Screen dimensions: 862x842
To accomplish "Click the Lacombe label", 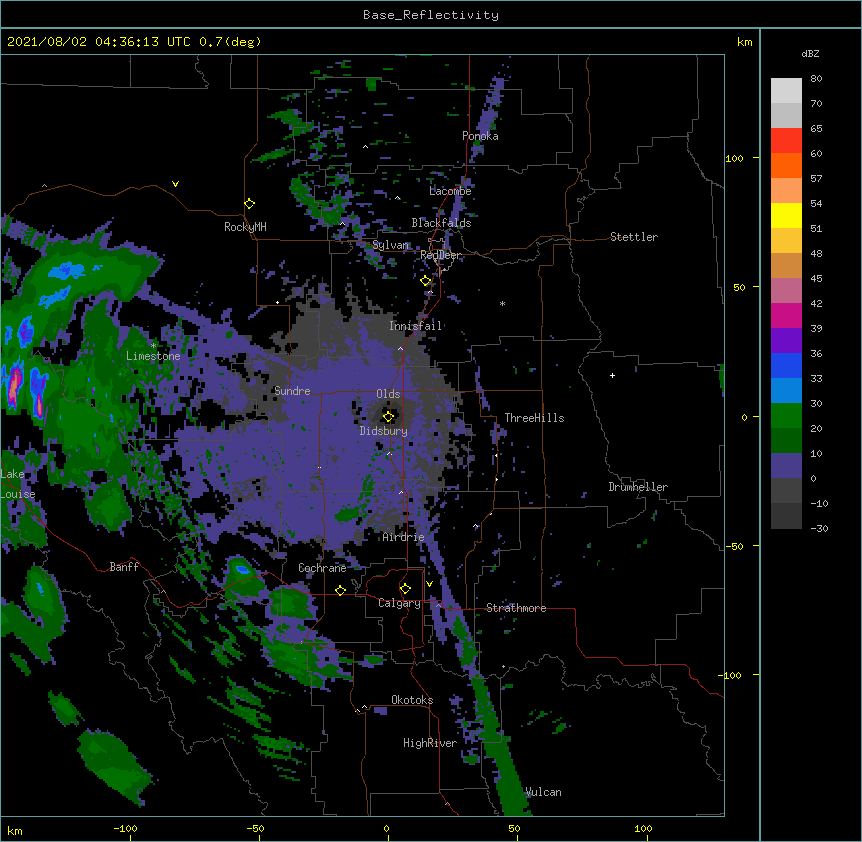I will click(450, 191).
